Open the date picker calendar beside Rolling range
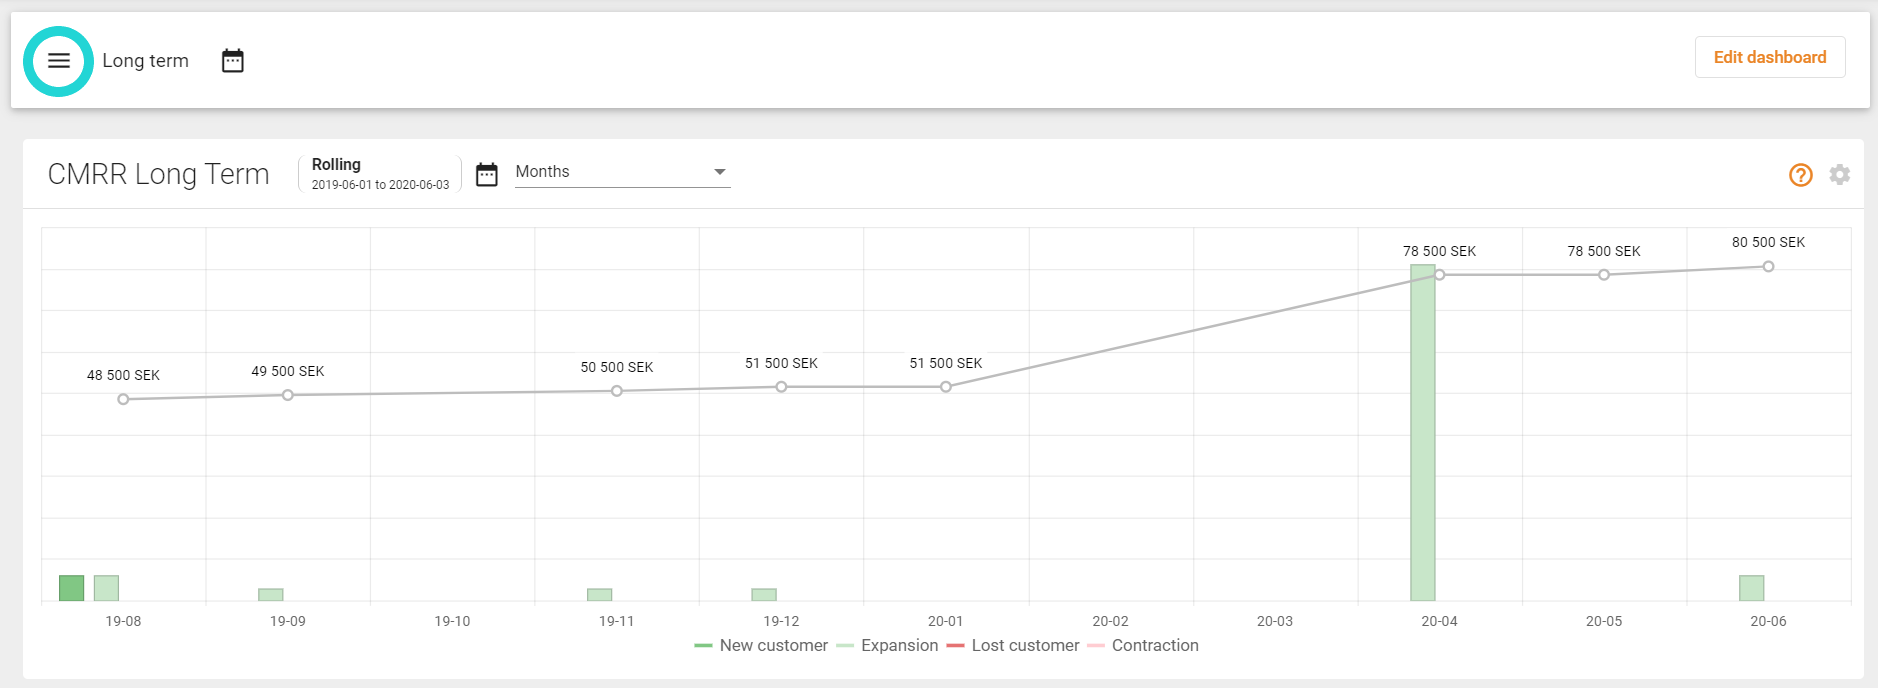The width and height of the screenshot is (1878, 688). pyautogui.click(x=487, y=174)
